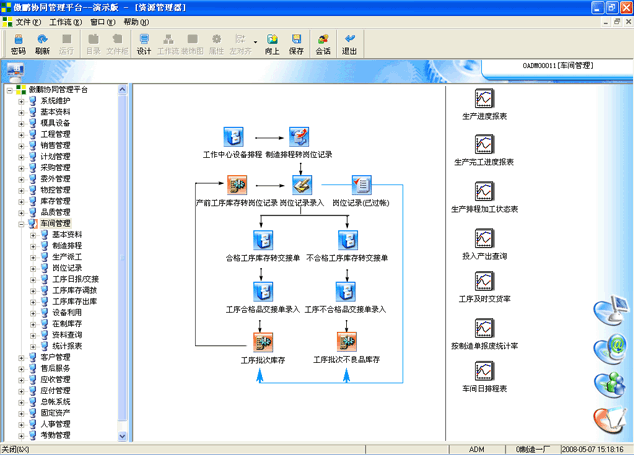This screenshot has width=635, height=455.
Task: Click the 刷新 refresh toolbar icon
Action: (42, 44)
